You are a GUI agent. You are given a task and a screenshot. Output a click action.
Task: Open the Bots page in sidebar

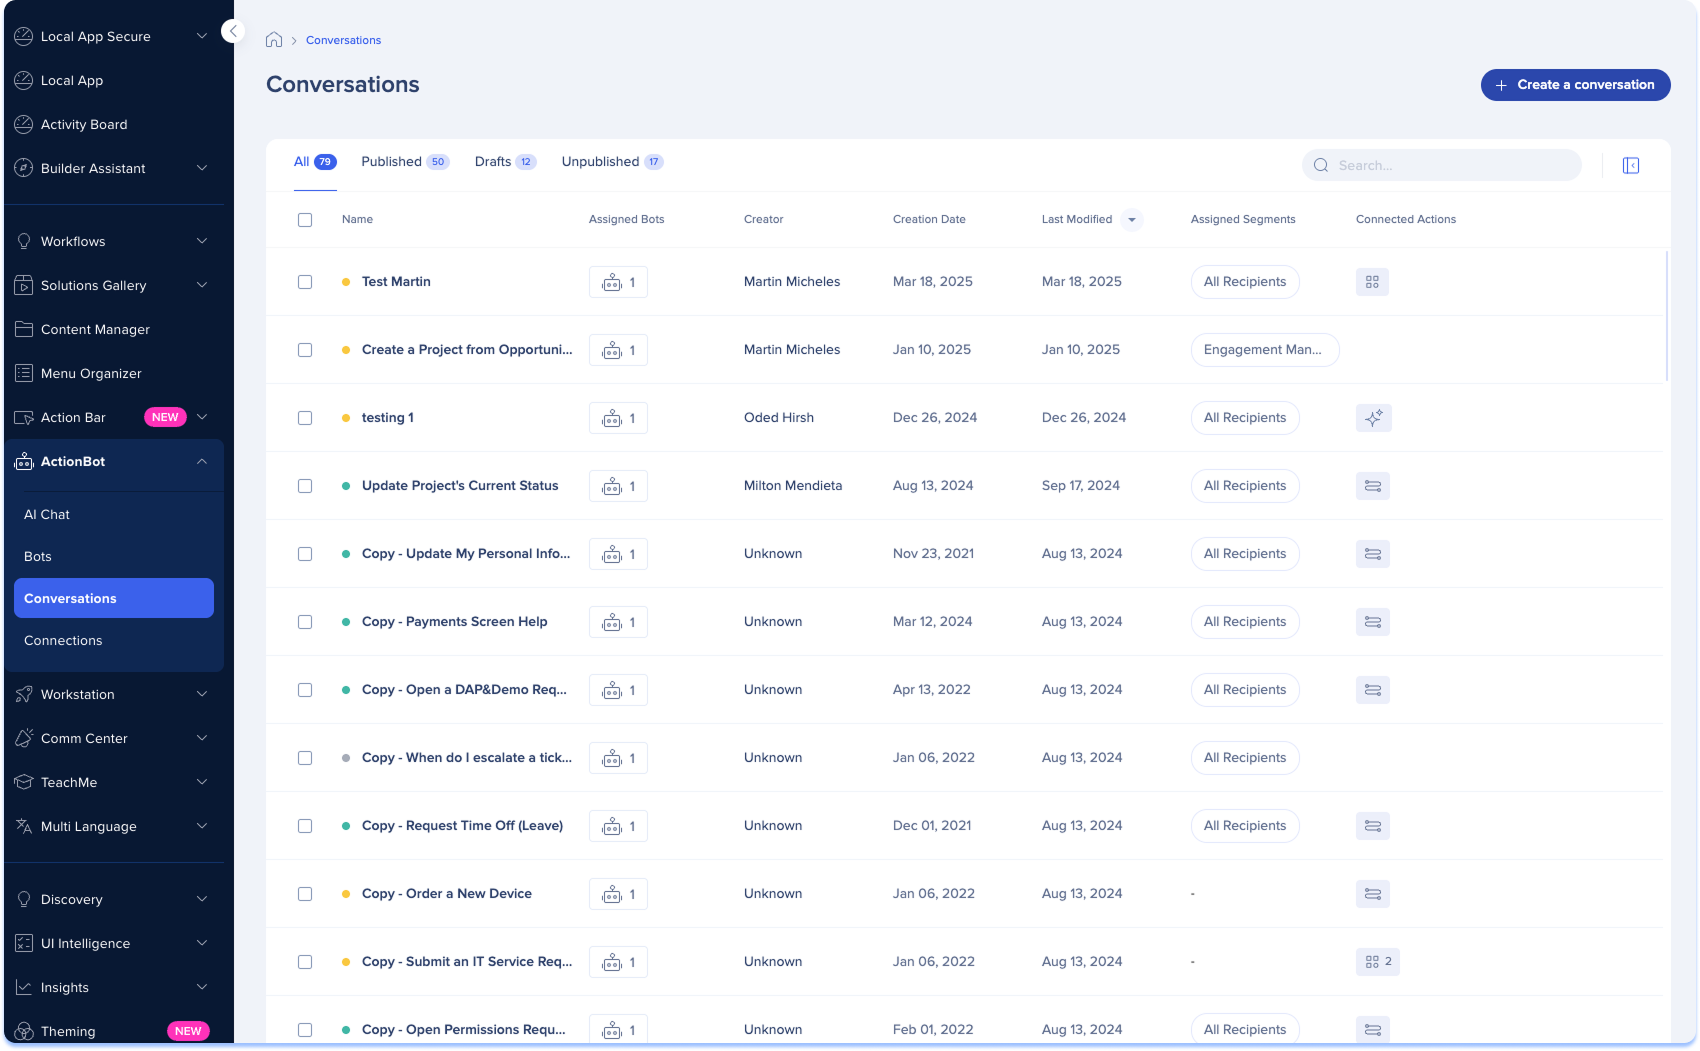pos(38,557)
